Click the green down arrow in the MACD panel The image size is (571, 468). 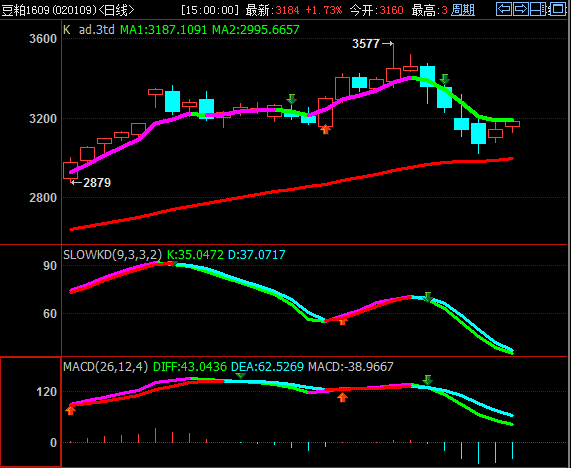tap(428, 380)
